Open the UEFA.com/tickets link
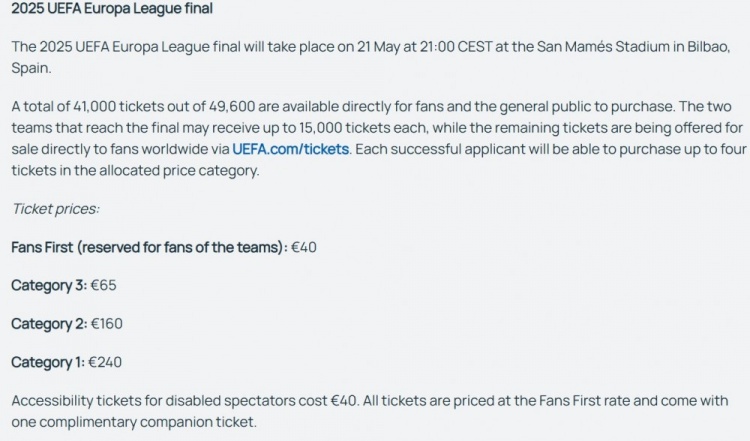Image resolution: width=750 pixels, height=441 pixels. click(x=290, y=149)
